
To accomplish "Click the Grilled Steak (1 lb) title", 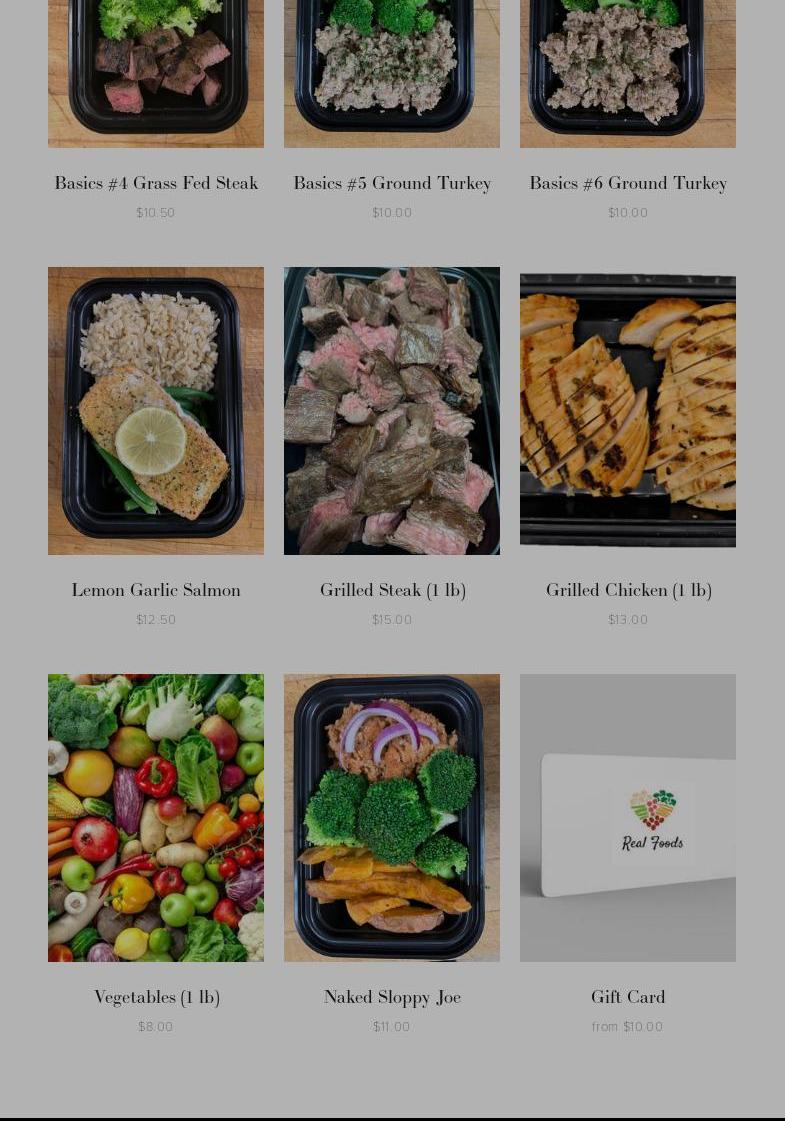I will (392, 590).
